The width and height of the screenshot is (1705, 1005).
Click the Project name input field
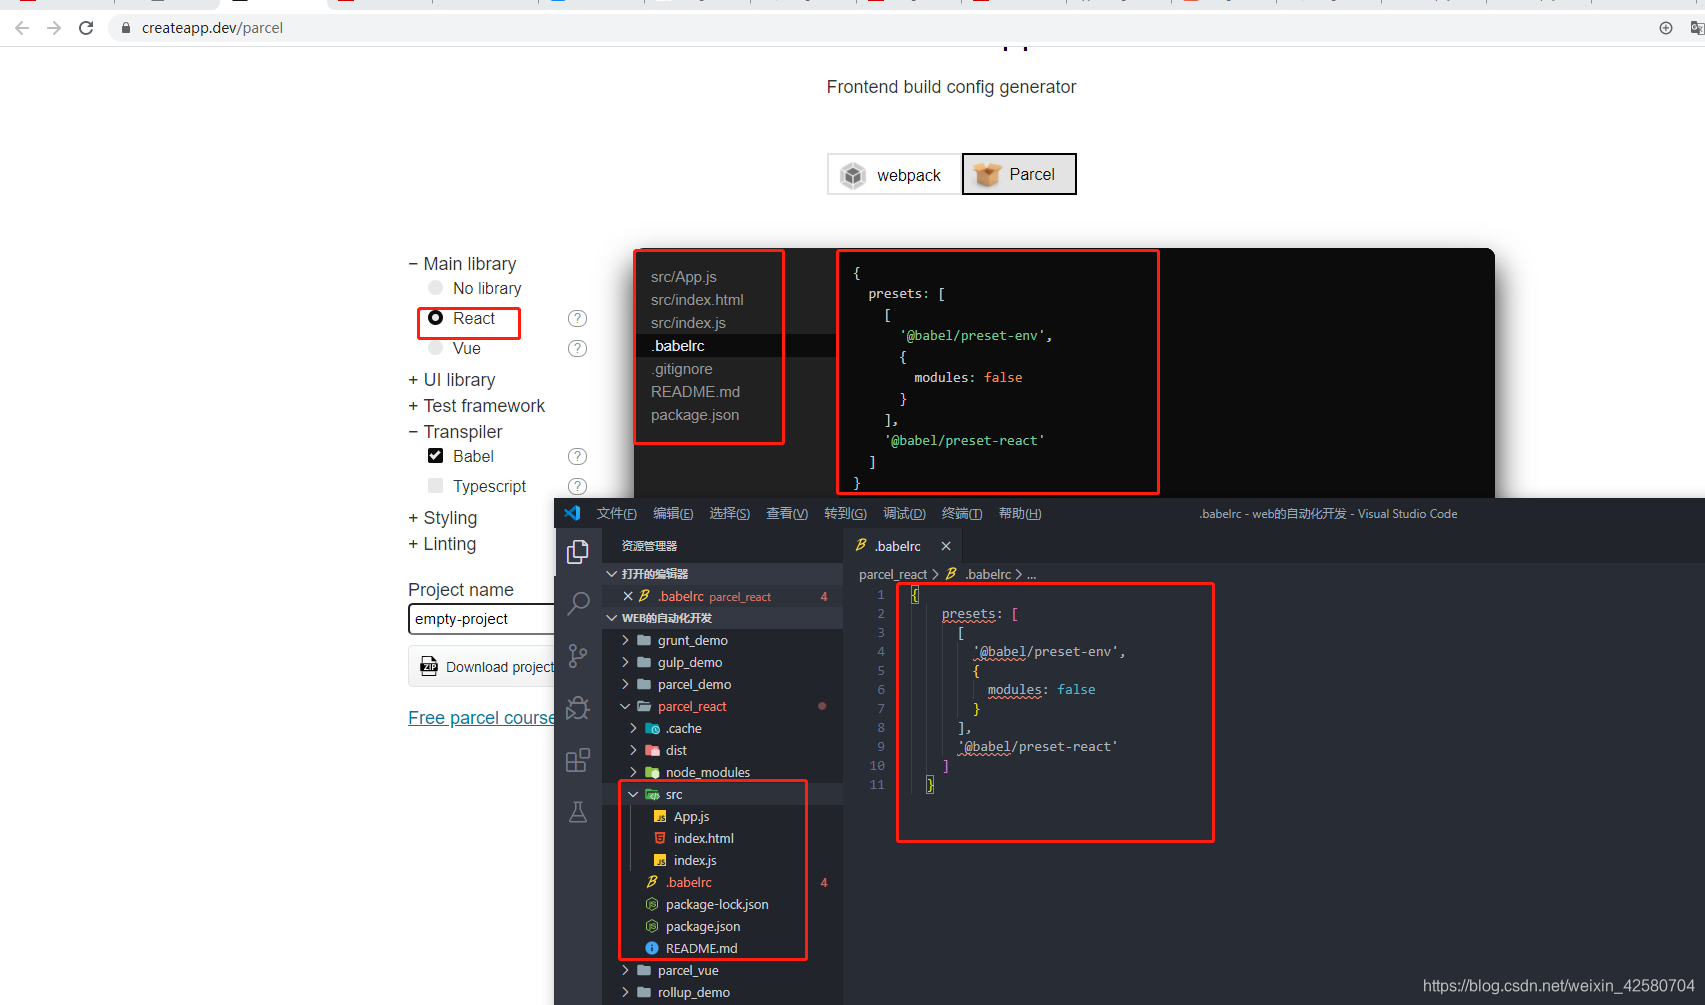pyautogui.click(x=481, y=619)
